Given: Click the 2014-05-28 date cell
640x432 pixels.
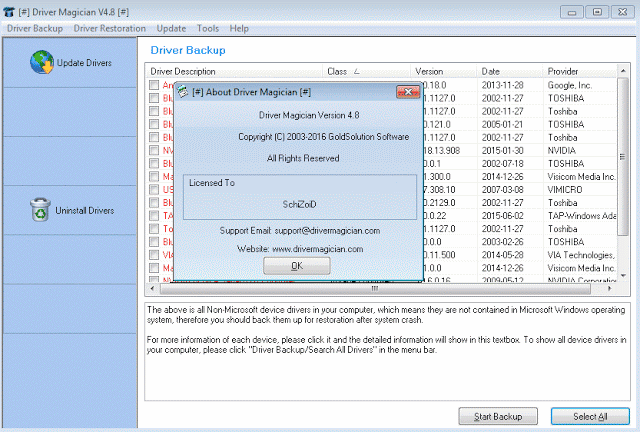Looking at the screenshot, I should click(502, 255).
